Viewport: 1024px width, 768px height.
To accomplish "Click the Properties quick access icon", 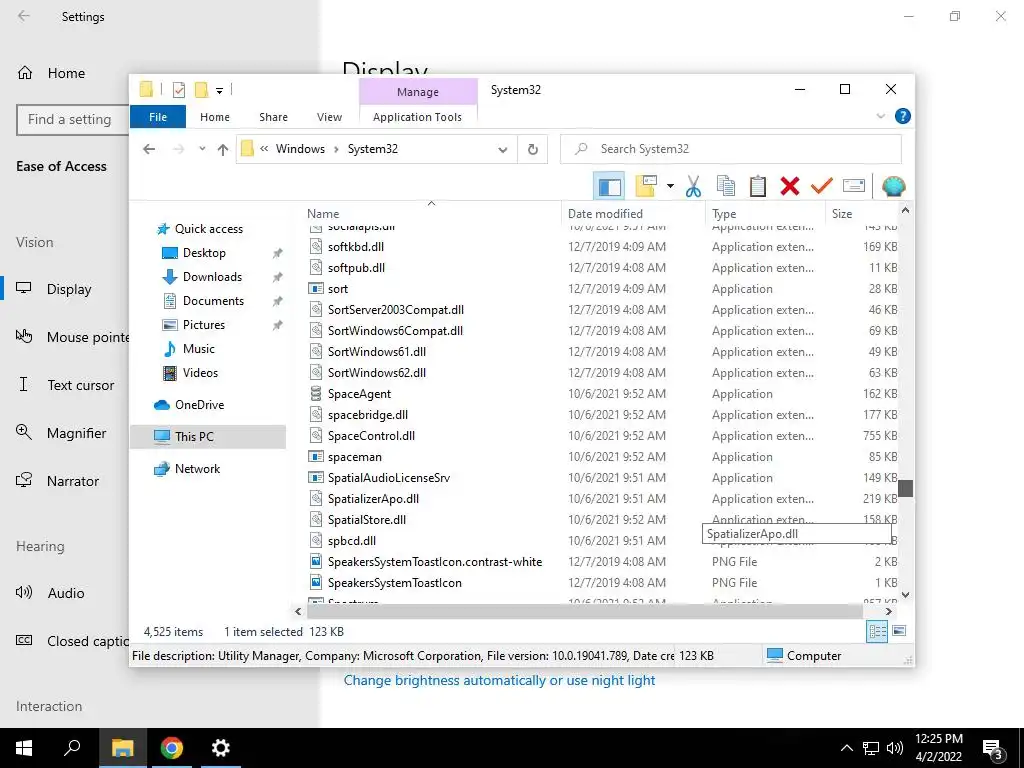I will point(178,90).
